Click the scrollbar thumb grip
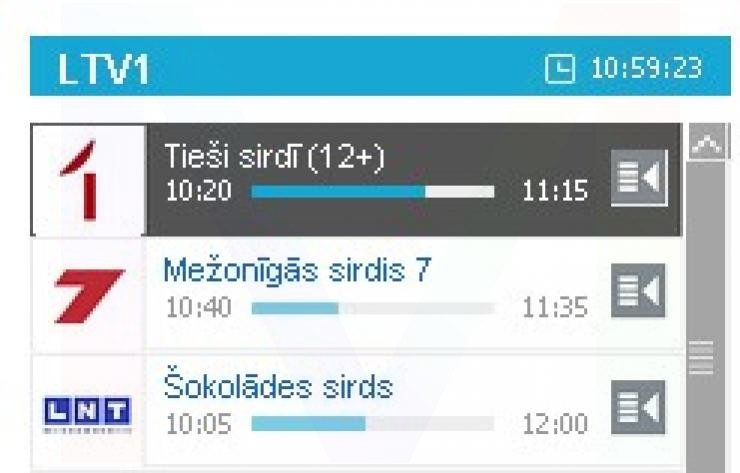Screen dimensions: 740x473 [x=705, y=354]
